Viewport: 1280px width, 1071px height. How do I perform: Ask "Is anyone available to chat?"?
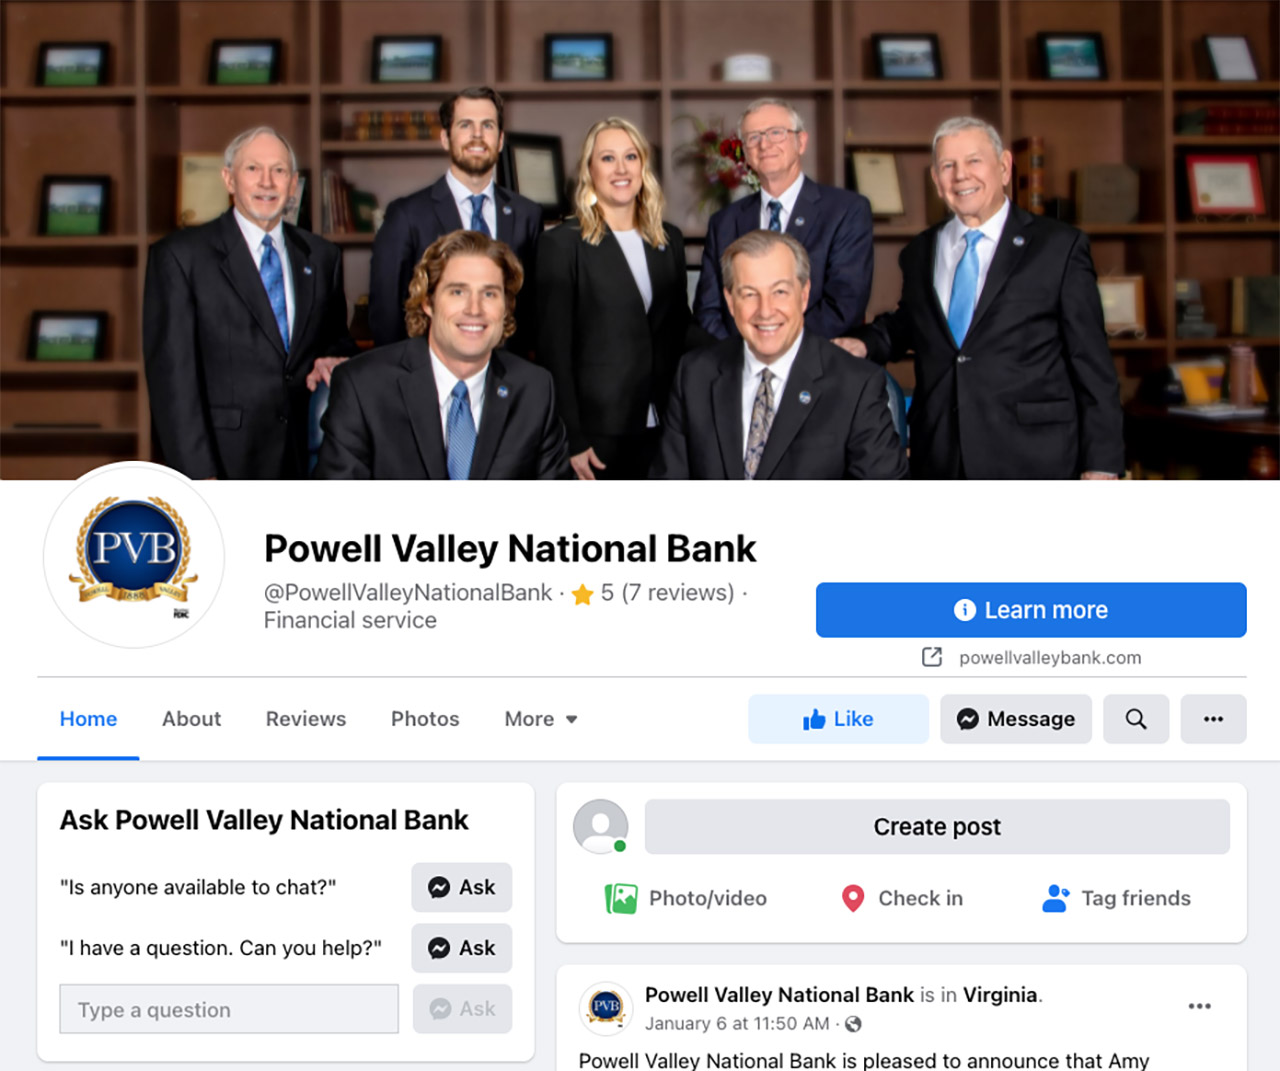coord(462,887)
